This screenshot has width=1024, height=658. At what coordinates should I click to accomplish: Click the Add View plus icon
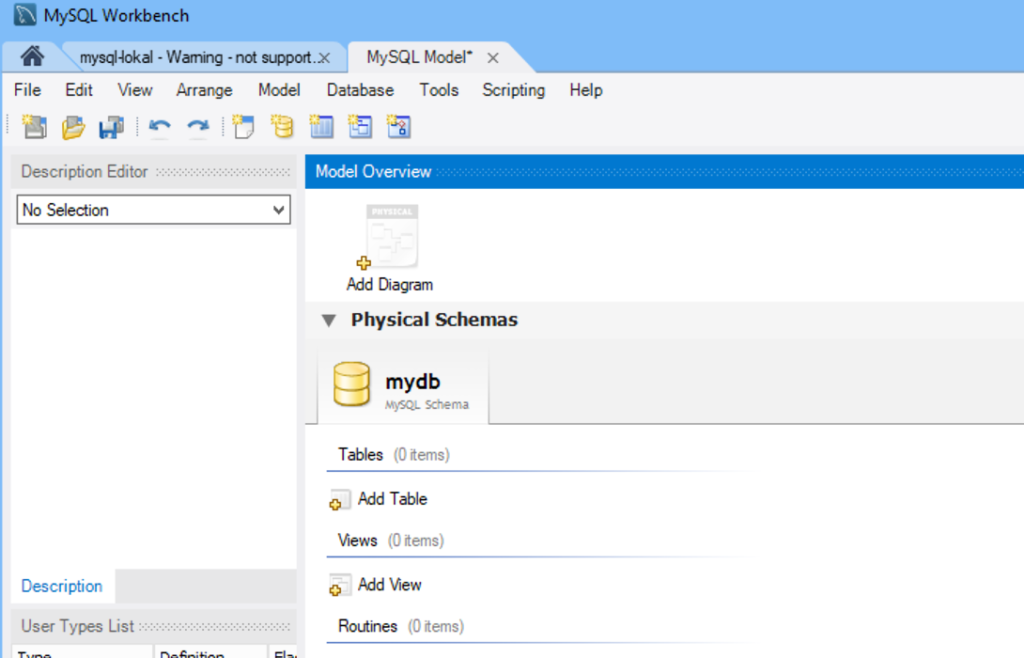[x=340, y=586]
